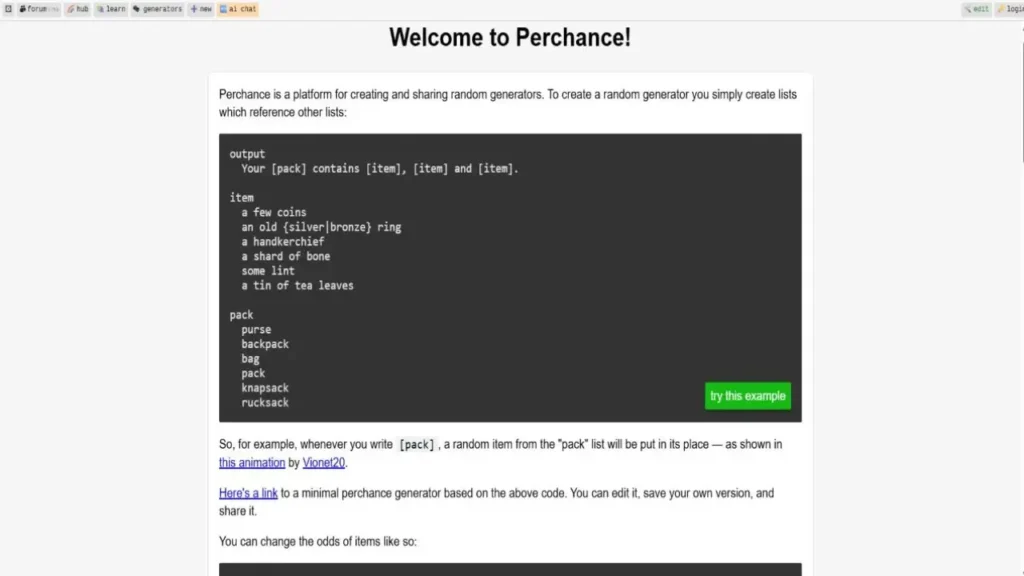Click the generators tag icon in the navbar
The image size is (1024, 576).
click(x=135, y=9)
